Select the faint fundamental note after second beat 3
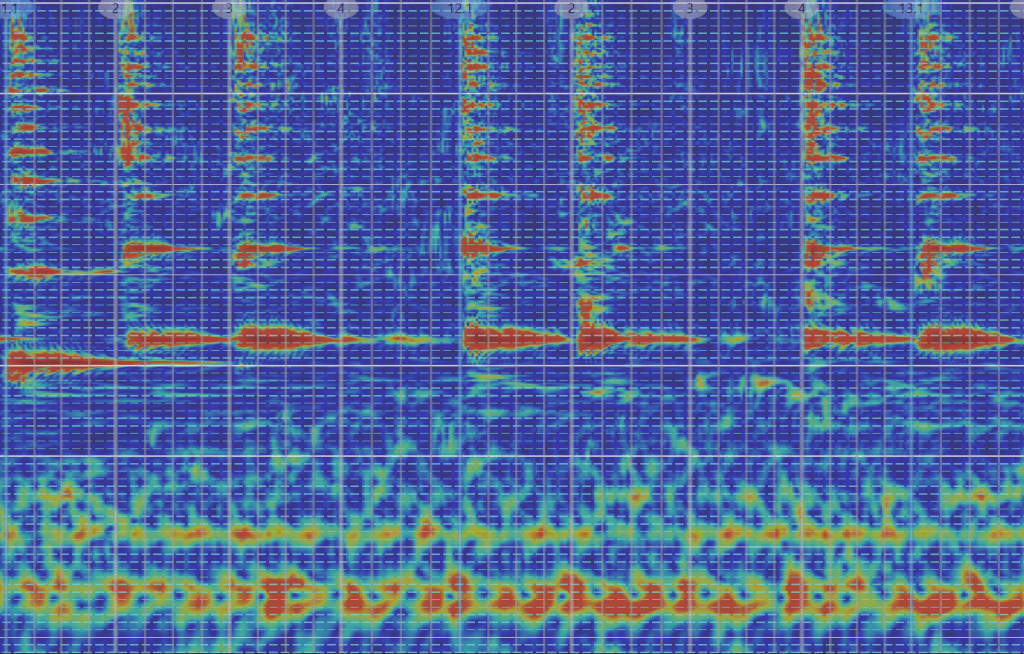 [735, 339]
